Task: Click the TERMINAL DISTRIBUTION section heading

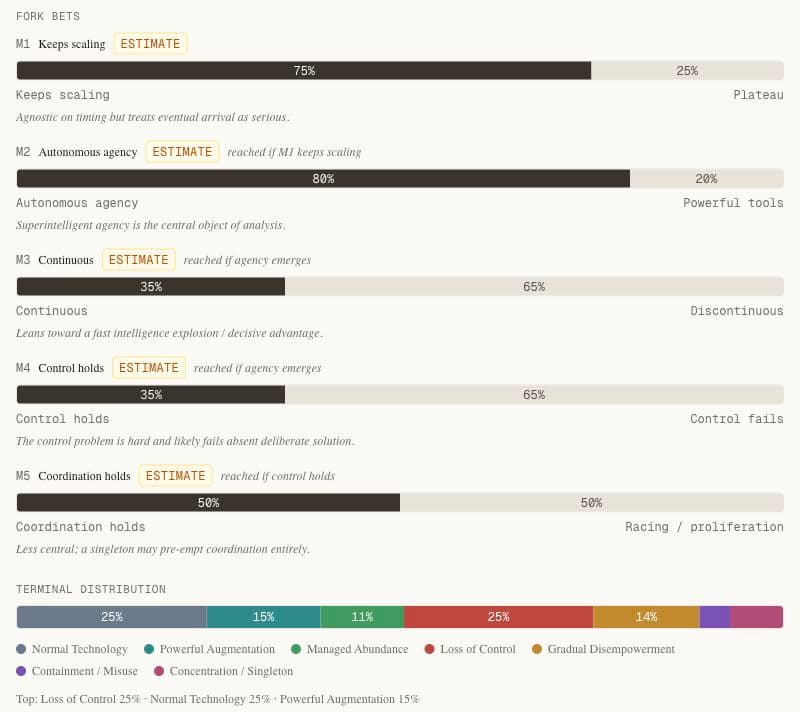Action: [91, 589]
